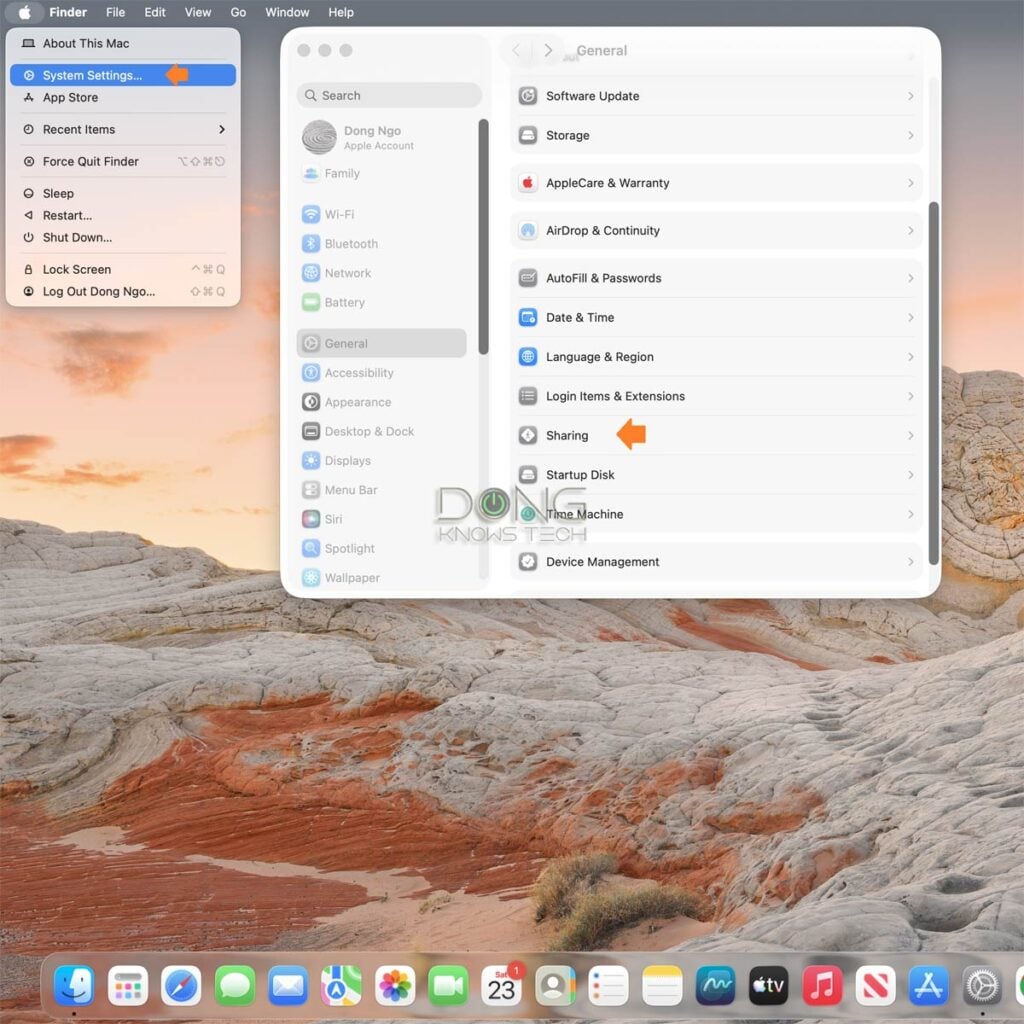The image size is (1024, 1024).
Task: Open Freeform app in Dock
Action: click(x=715, y=985)
